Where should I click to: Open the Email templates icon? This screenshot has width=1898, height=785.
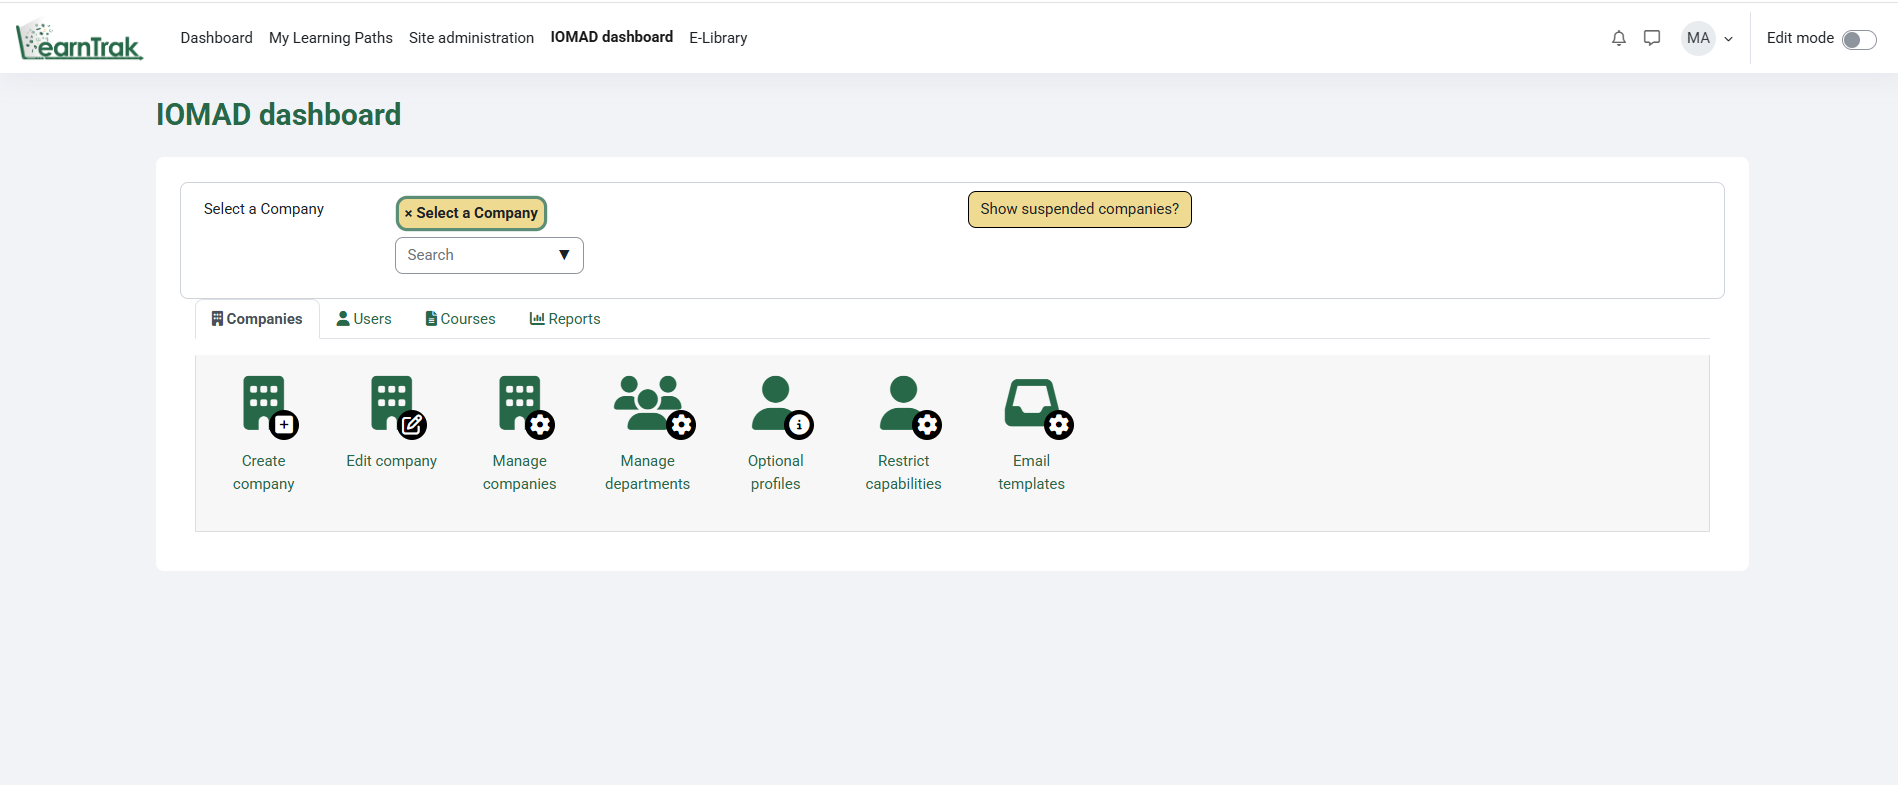click(x=1038, y=407)
